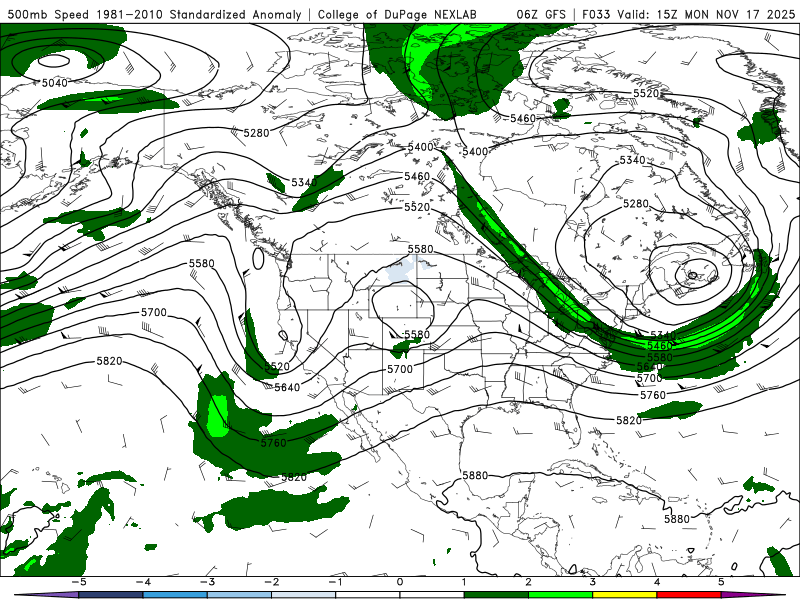Click the -4 legend label
800x600 pixels.
[x=142, y=582]
